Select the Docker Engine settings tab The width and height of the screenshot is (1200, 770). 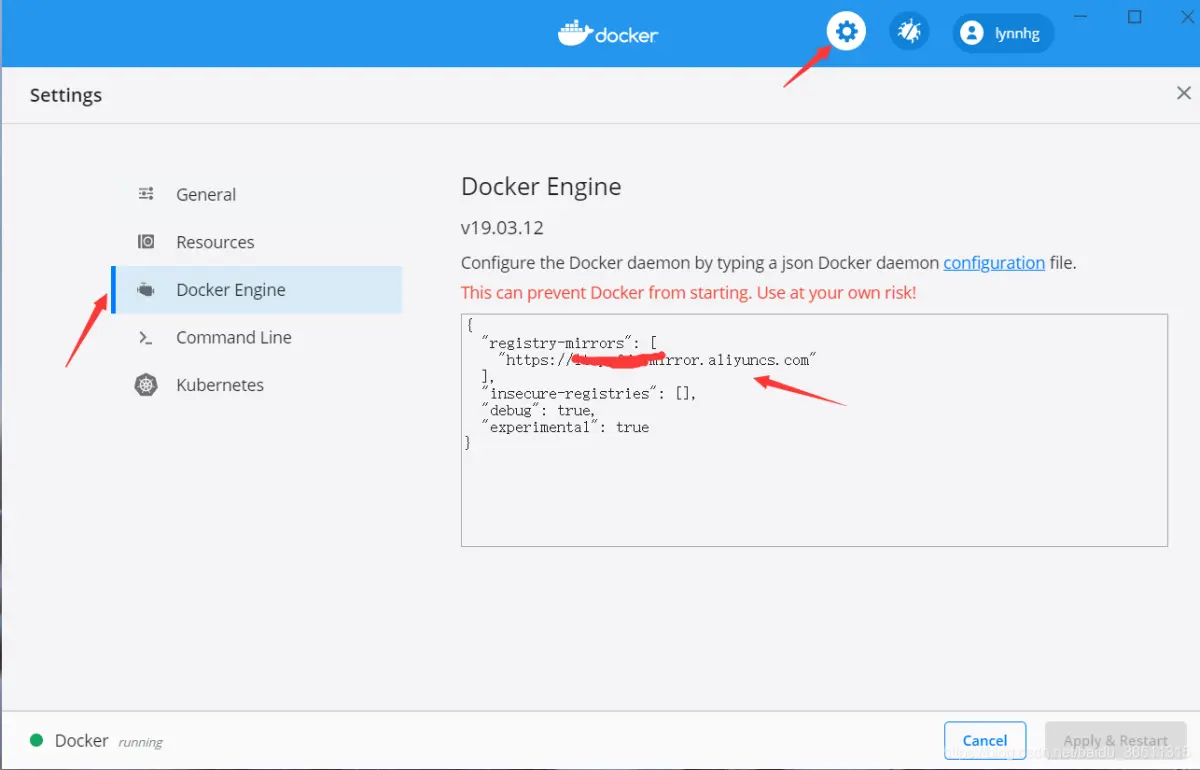257,290
